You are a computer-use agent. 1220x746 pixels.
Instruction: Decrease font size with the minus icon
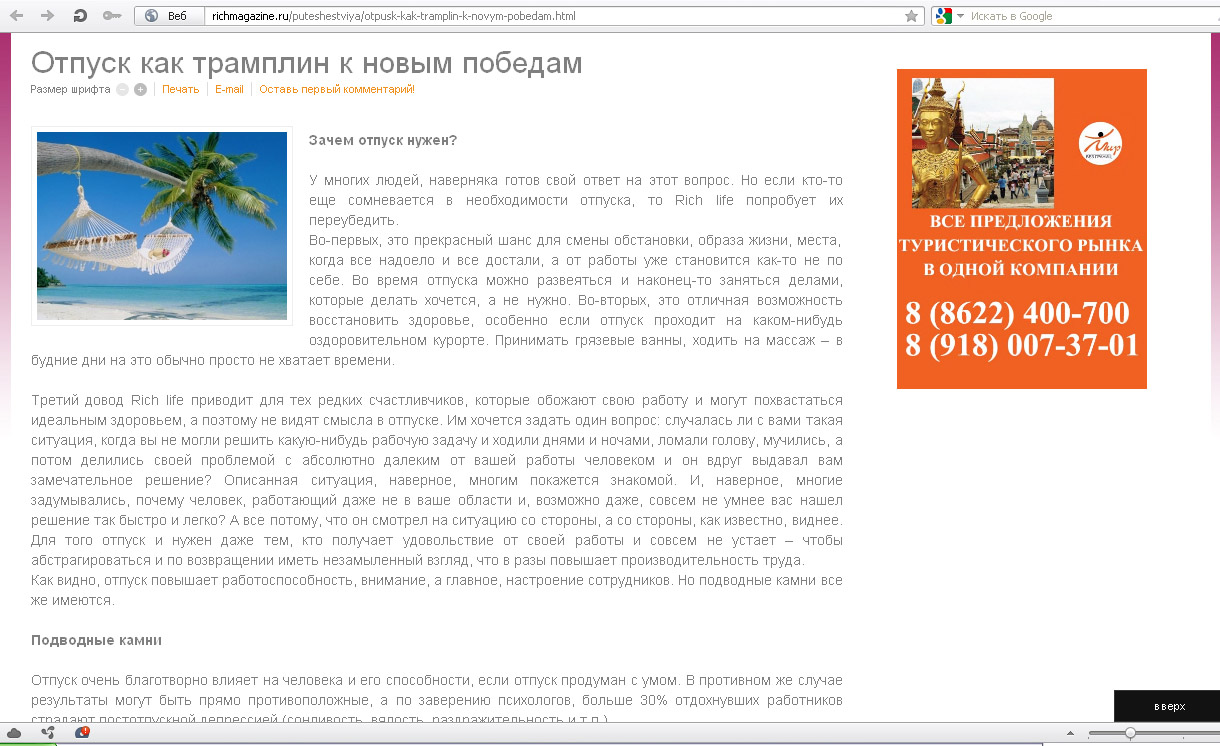pyautogui.click(x=122, y=89)
